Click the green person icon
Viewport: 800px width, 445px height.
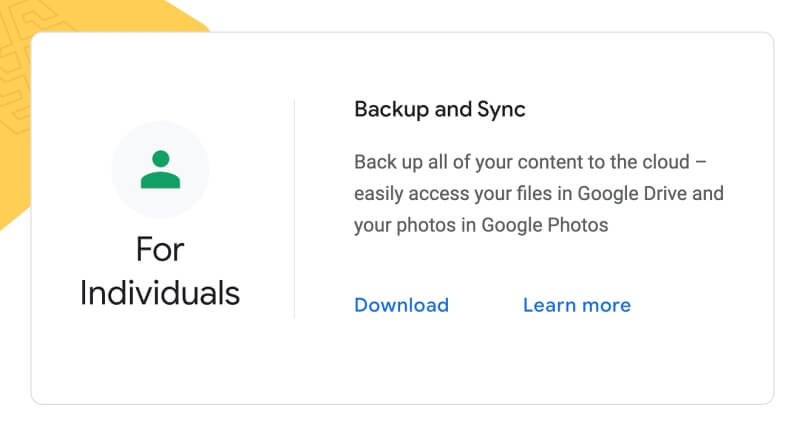[x=160, y=169]
